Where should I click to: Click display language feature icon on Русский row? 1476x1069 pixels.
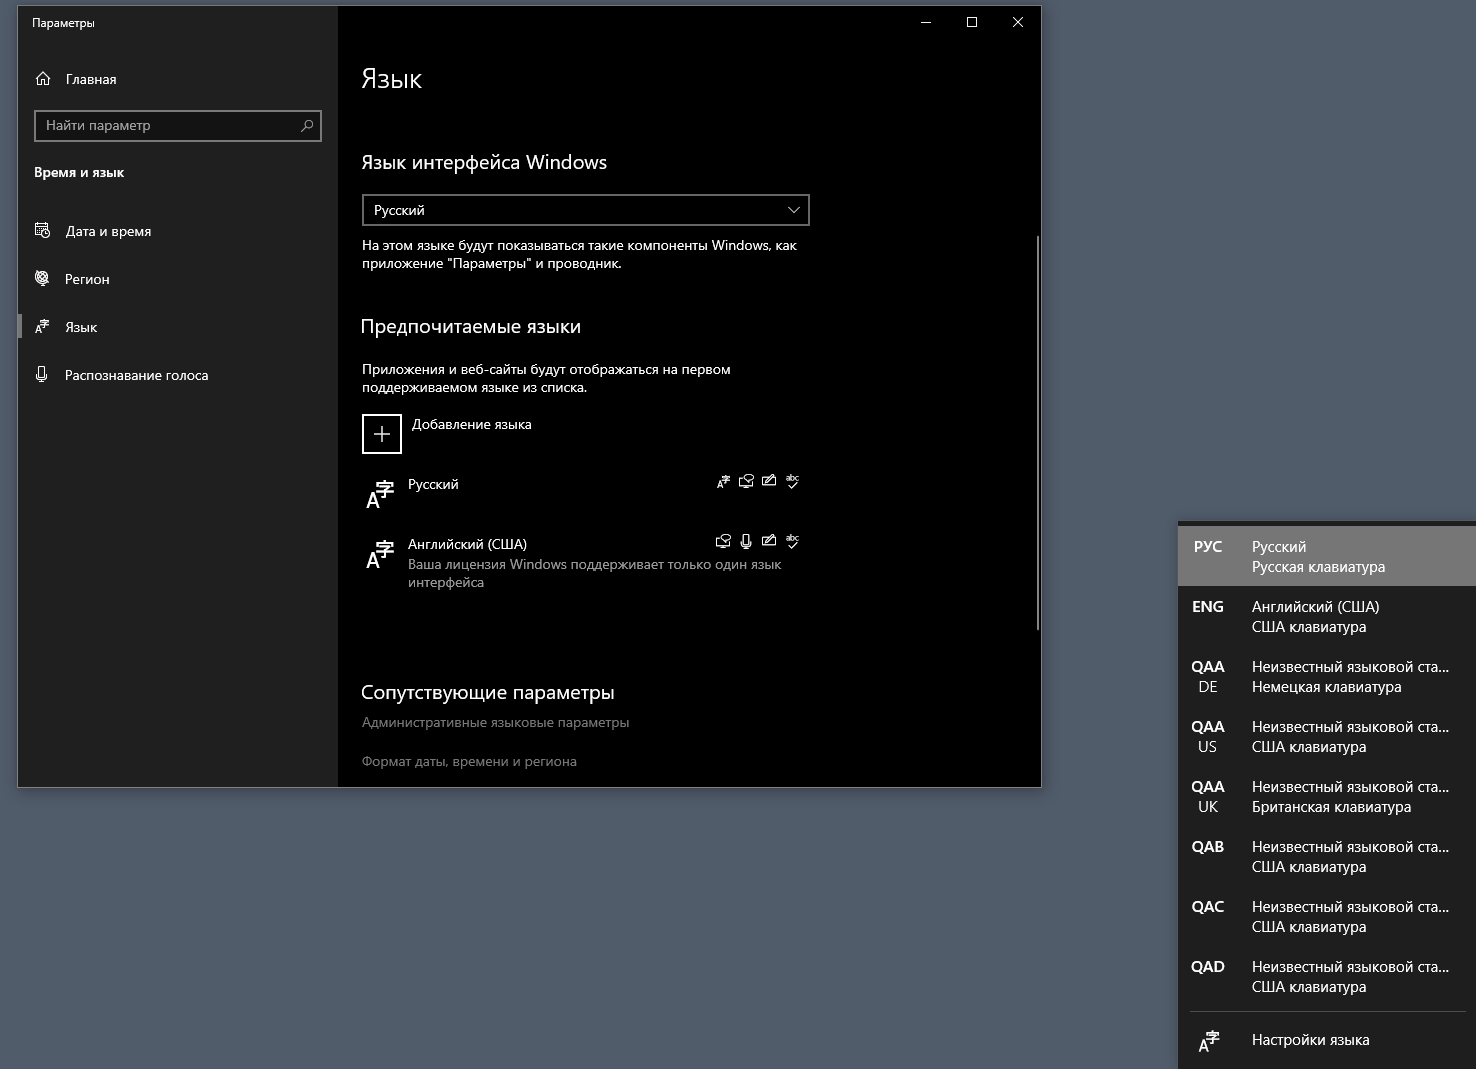[723, 482]
